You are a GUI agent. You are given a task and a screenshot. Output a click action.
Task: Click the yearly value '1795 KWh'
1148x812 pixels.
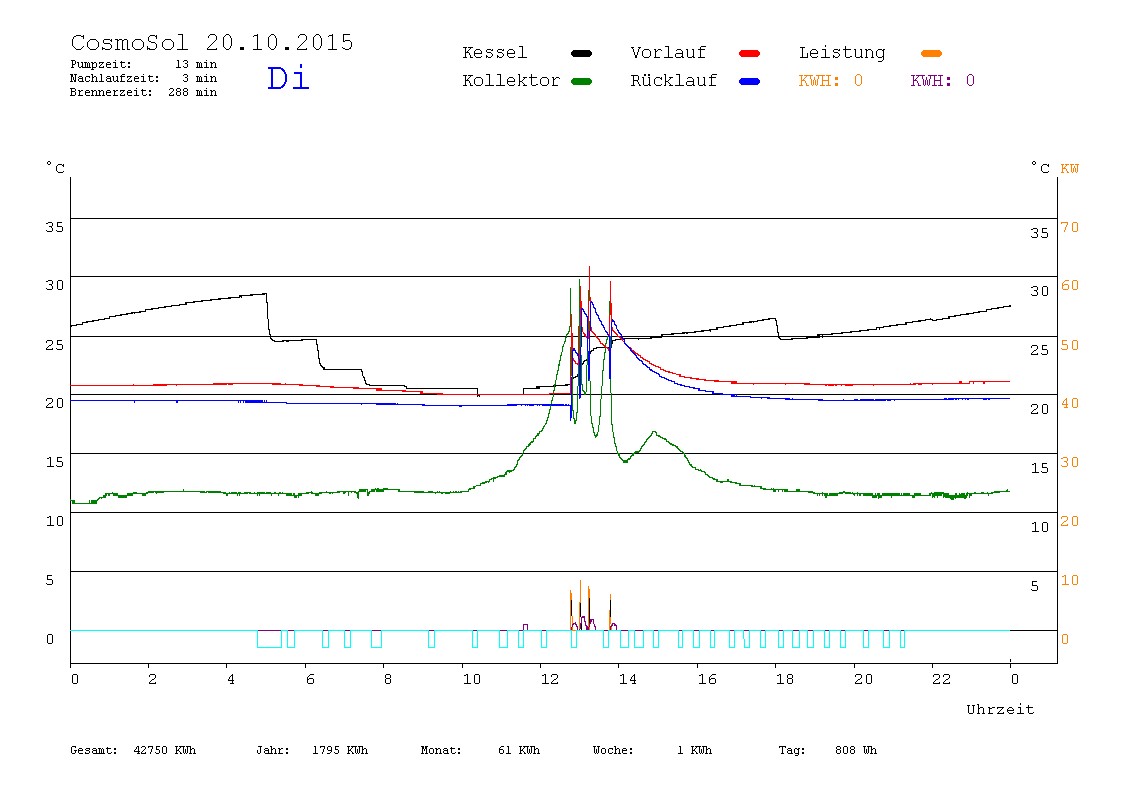(340, 750)
